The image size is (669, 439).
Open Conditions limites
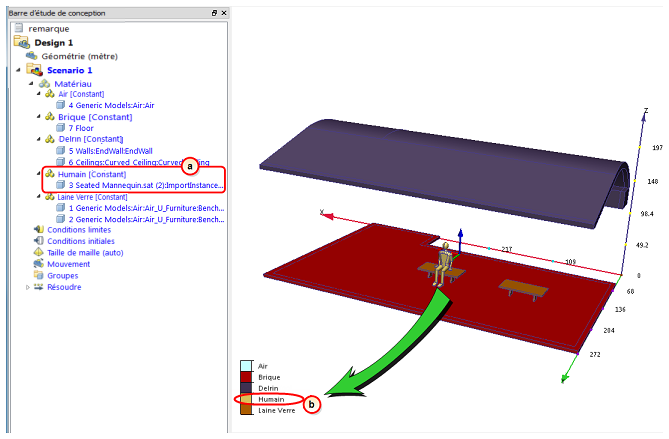(x=79, y=230)
